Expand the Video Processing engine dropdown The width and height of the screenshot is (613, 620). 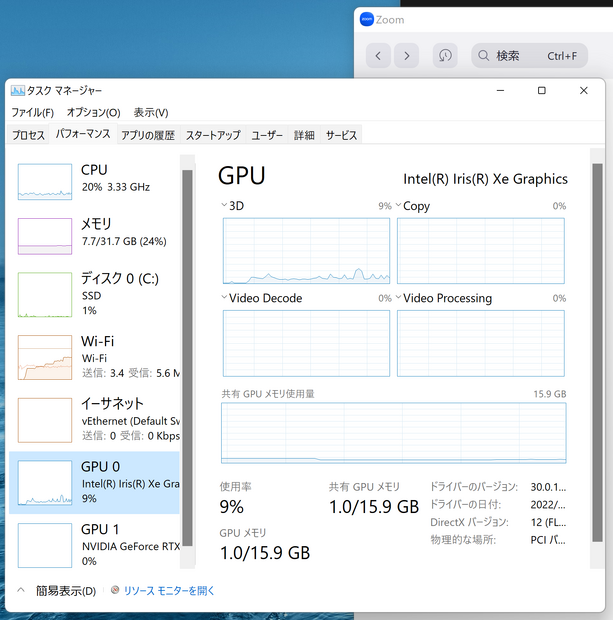click(398, 298)
